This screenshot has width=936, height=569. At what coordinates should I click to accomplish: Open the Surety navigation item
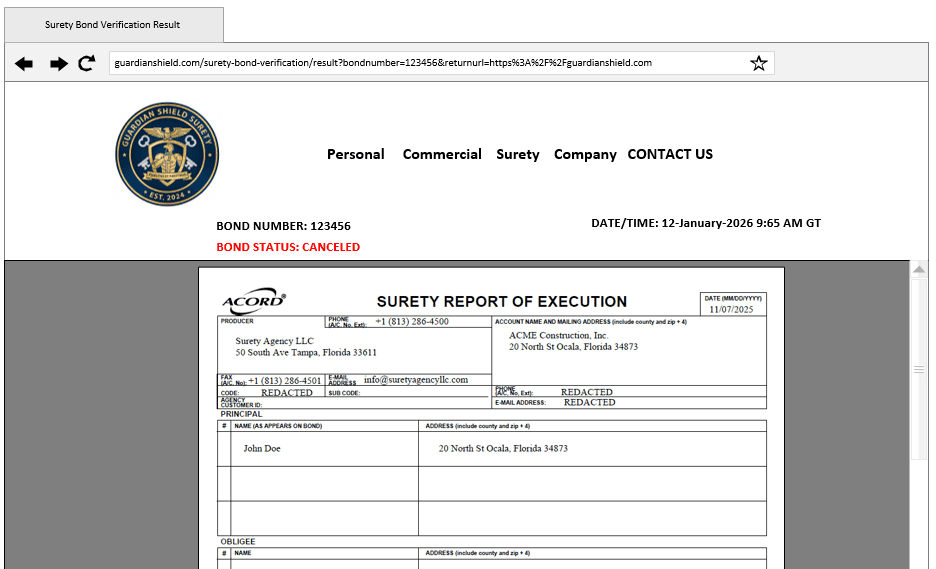click(517, 154)
